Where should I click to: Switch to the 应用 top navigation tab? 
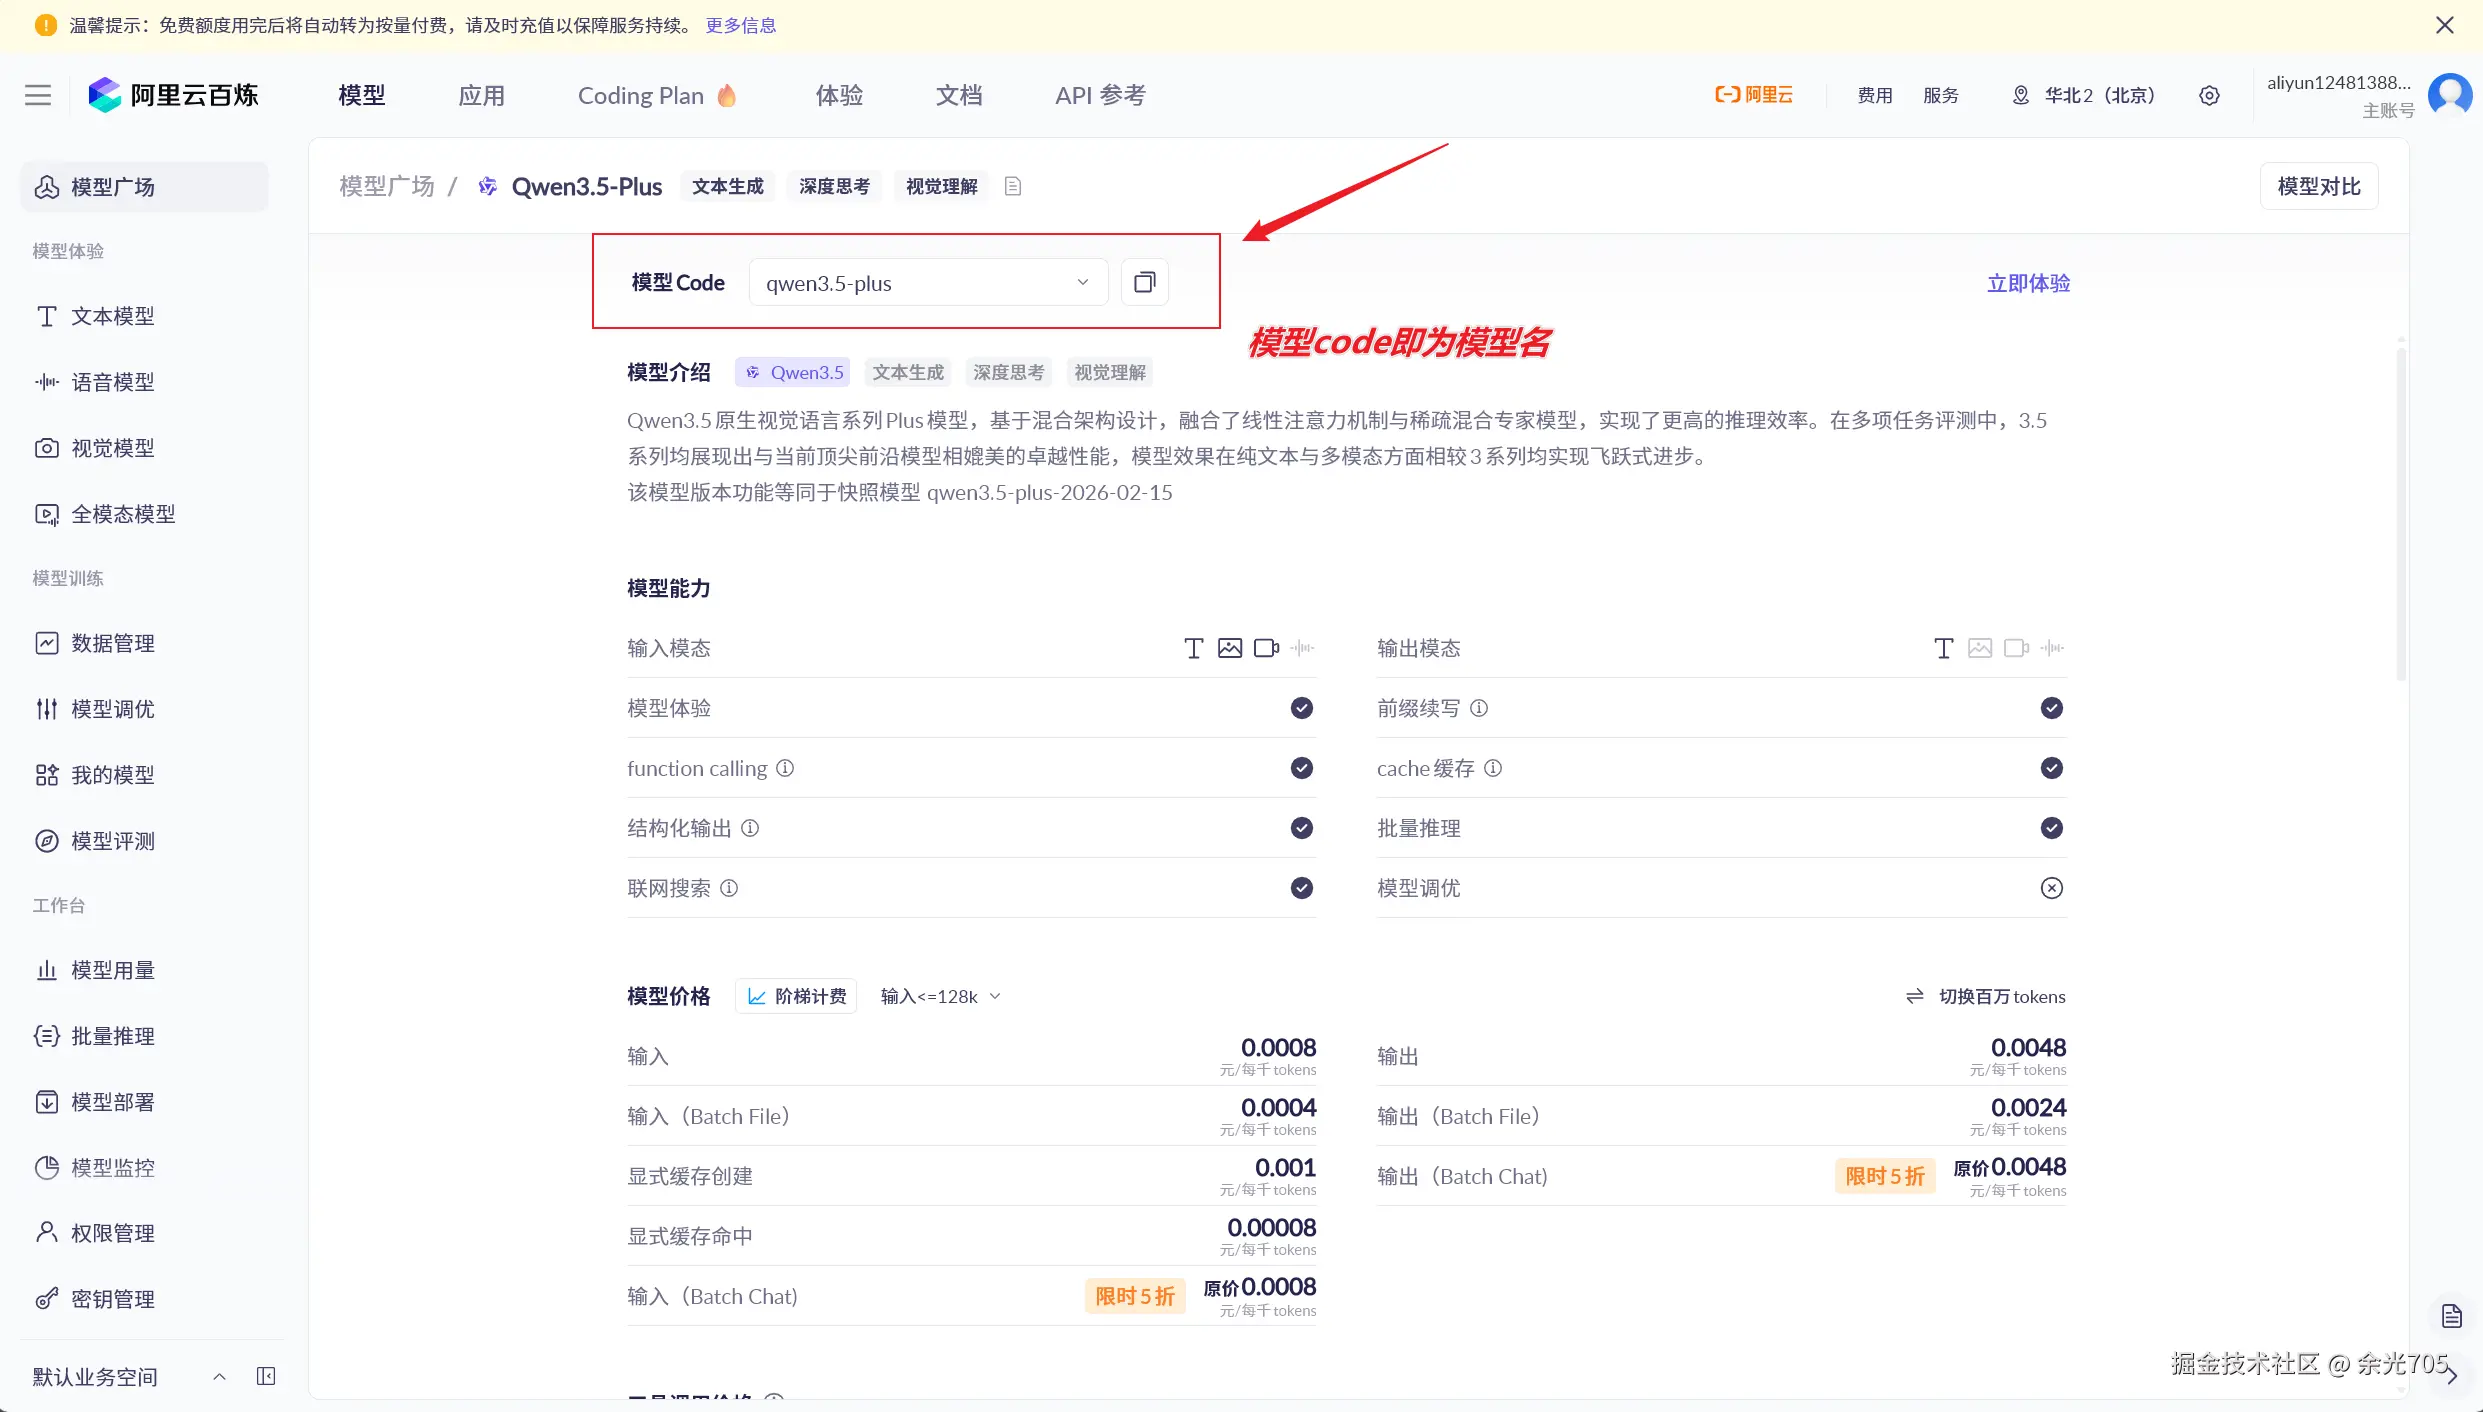tap(481, 95)
